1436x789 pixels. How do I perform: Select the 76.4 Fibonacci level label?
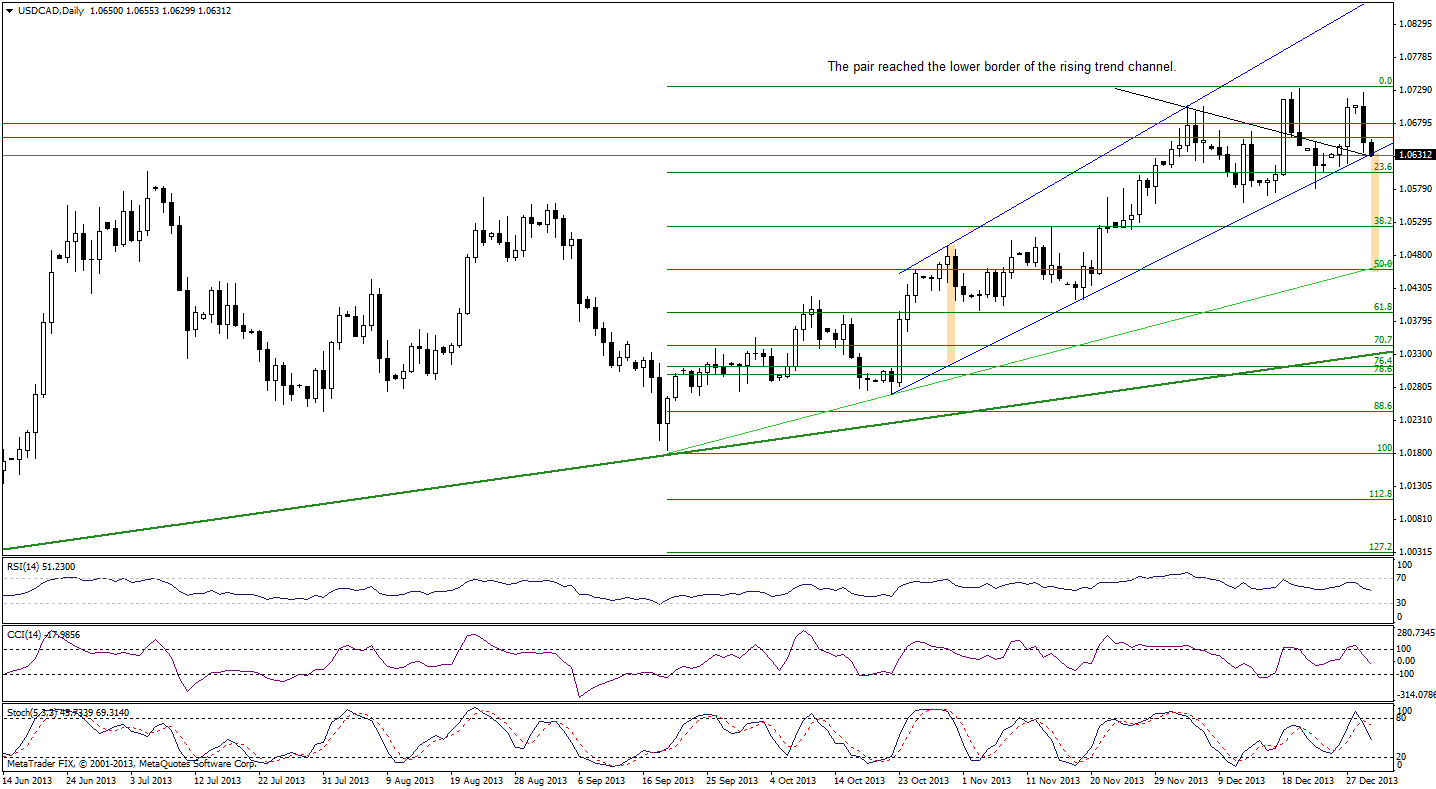[x=1383, y=360]
